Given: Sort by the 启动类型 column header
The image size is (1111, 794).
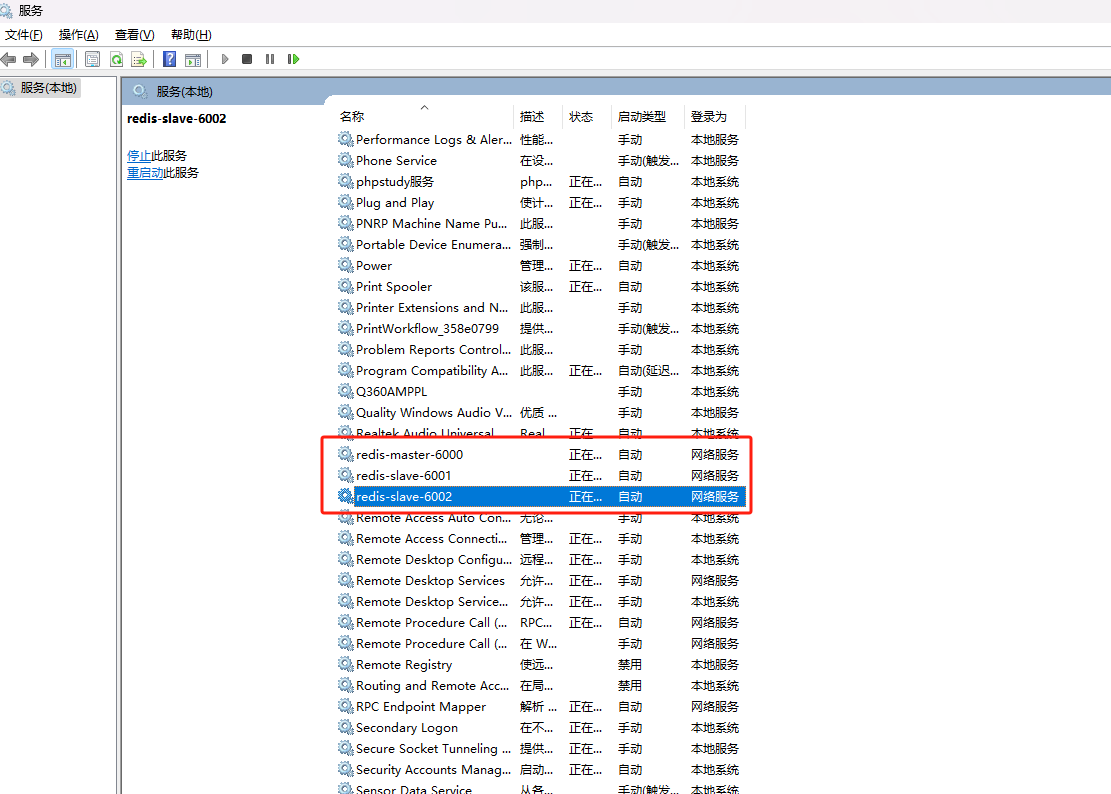Looking at the screenshot, I should [x=642, y=117].
